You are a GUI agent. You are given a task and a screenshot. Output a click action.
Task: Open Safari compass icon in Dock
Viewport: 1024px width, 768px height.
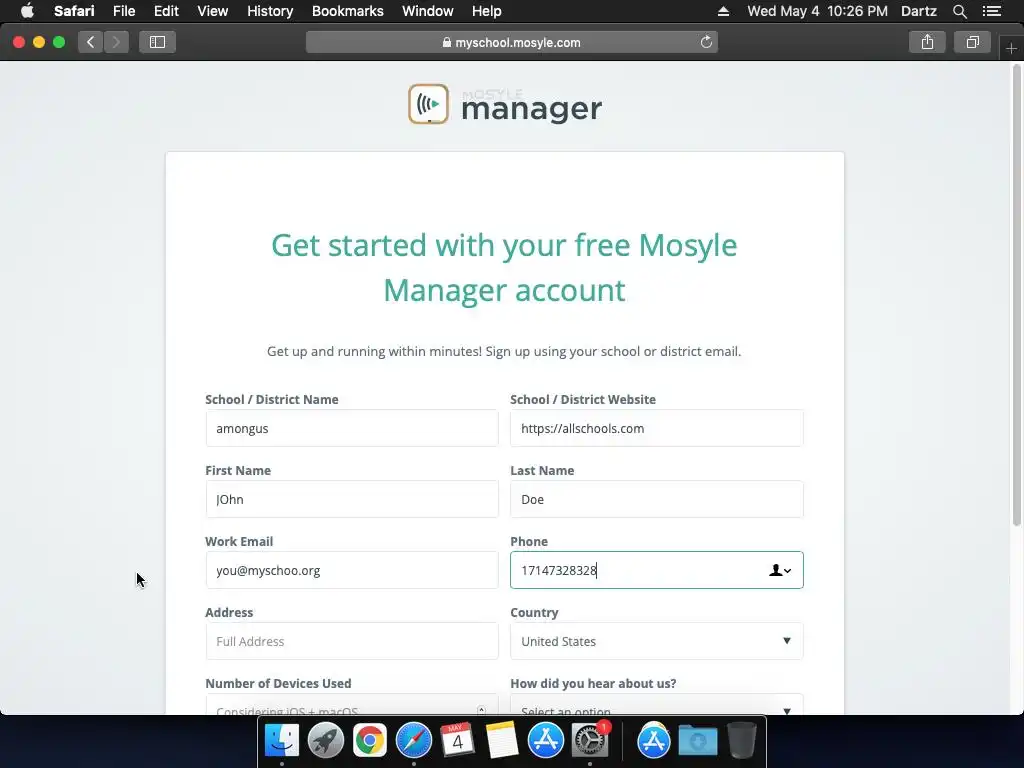click(x=413, y=740)
